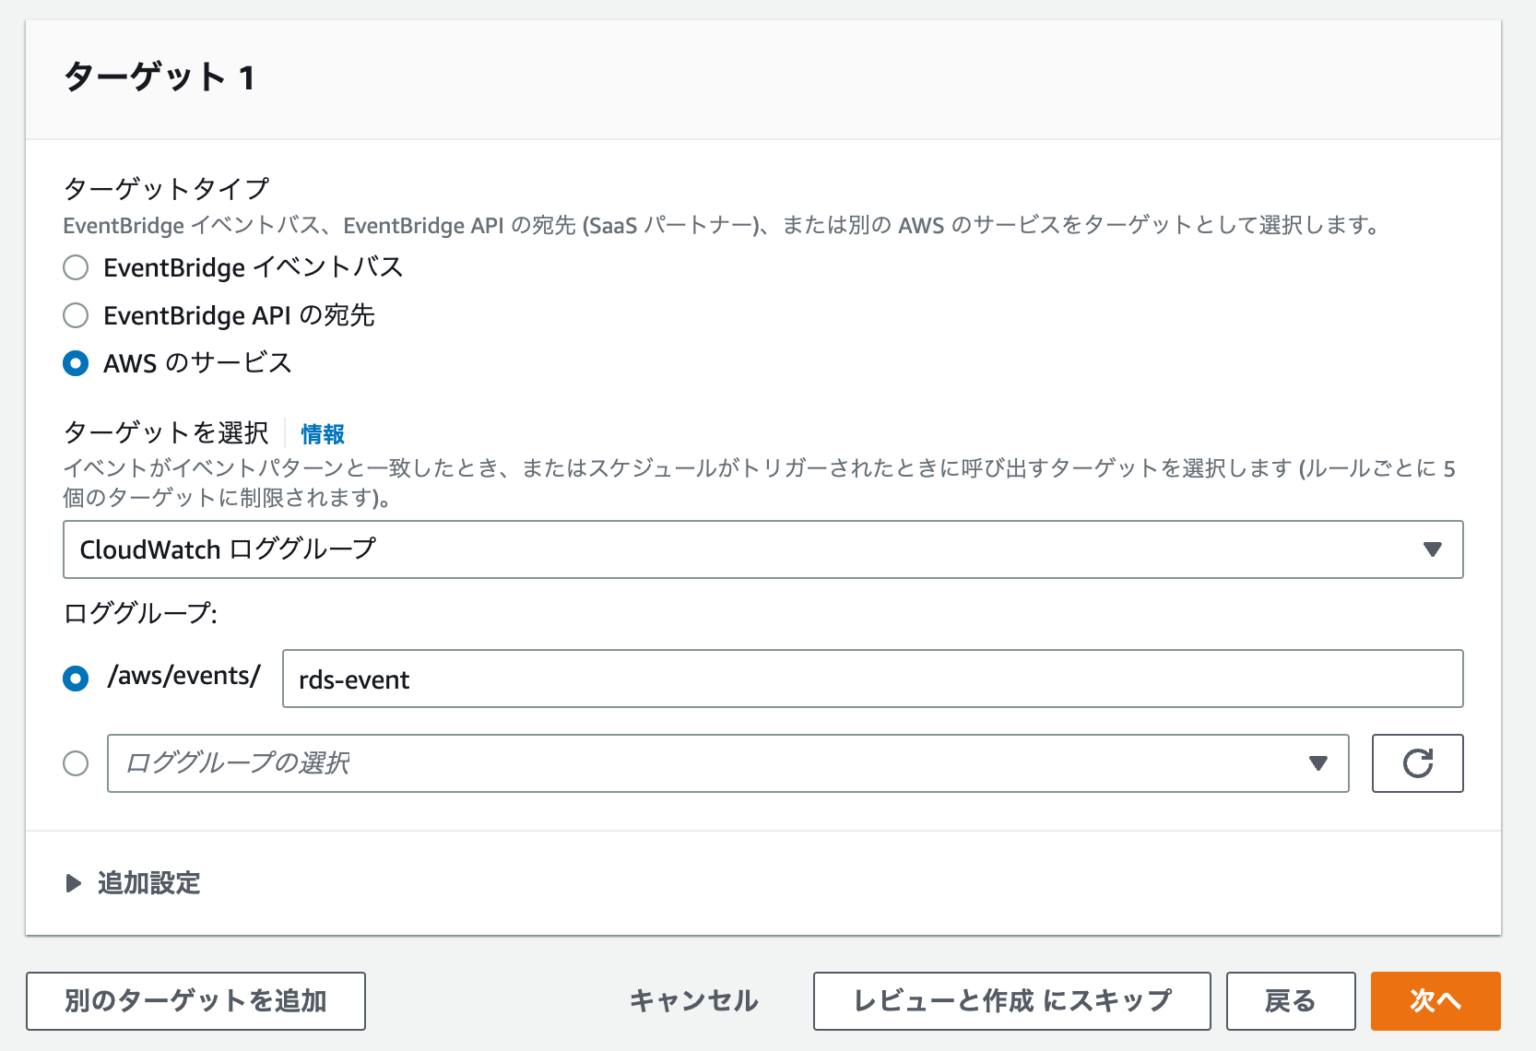Click the 別のターゲットを追加 button

click(x=195, y=1000)
